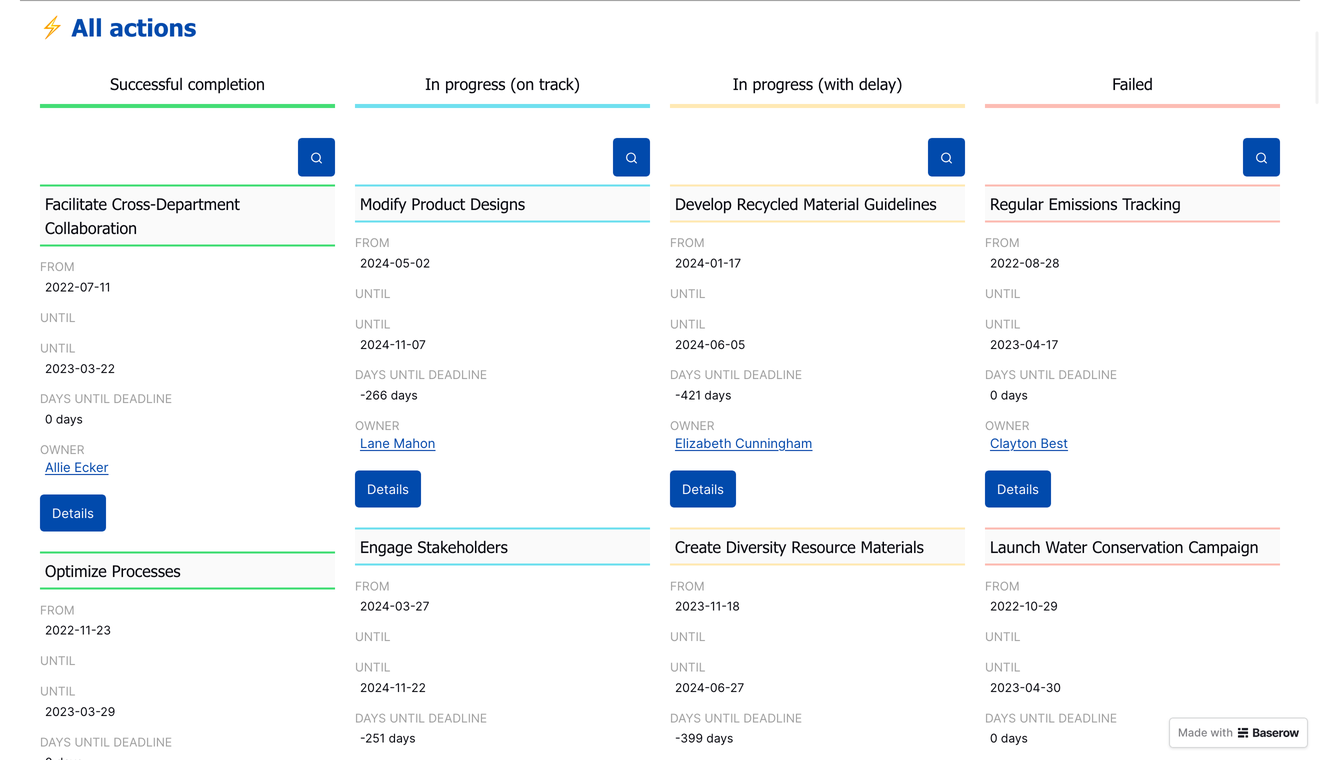The image size is (1320, 760).
Task: Click the Baserow logo badge
Action: [1238, 733]
